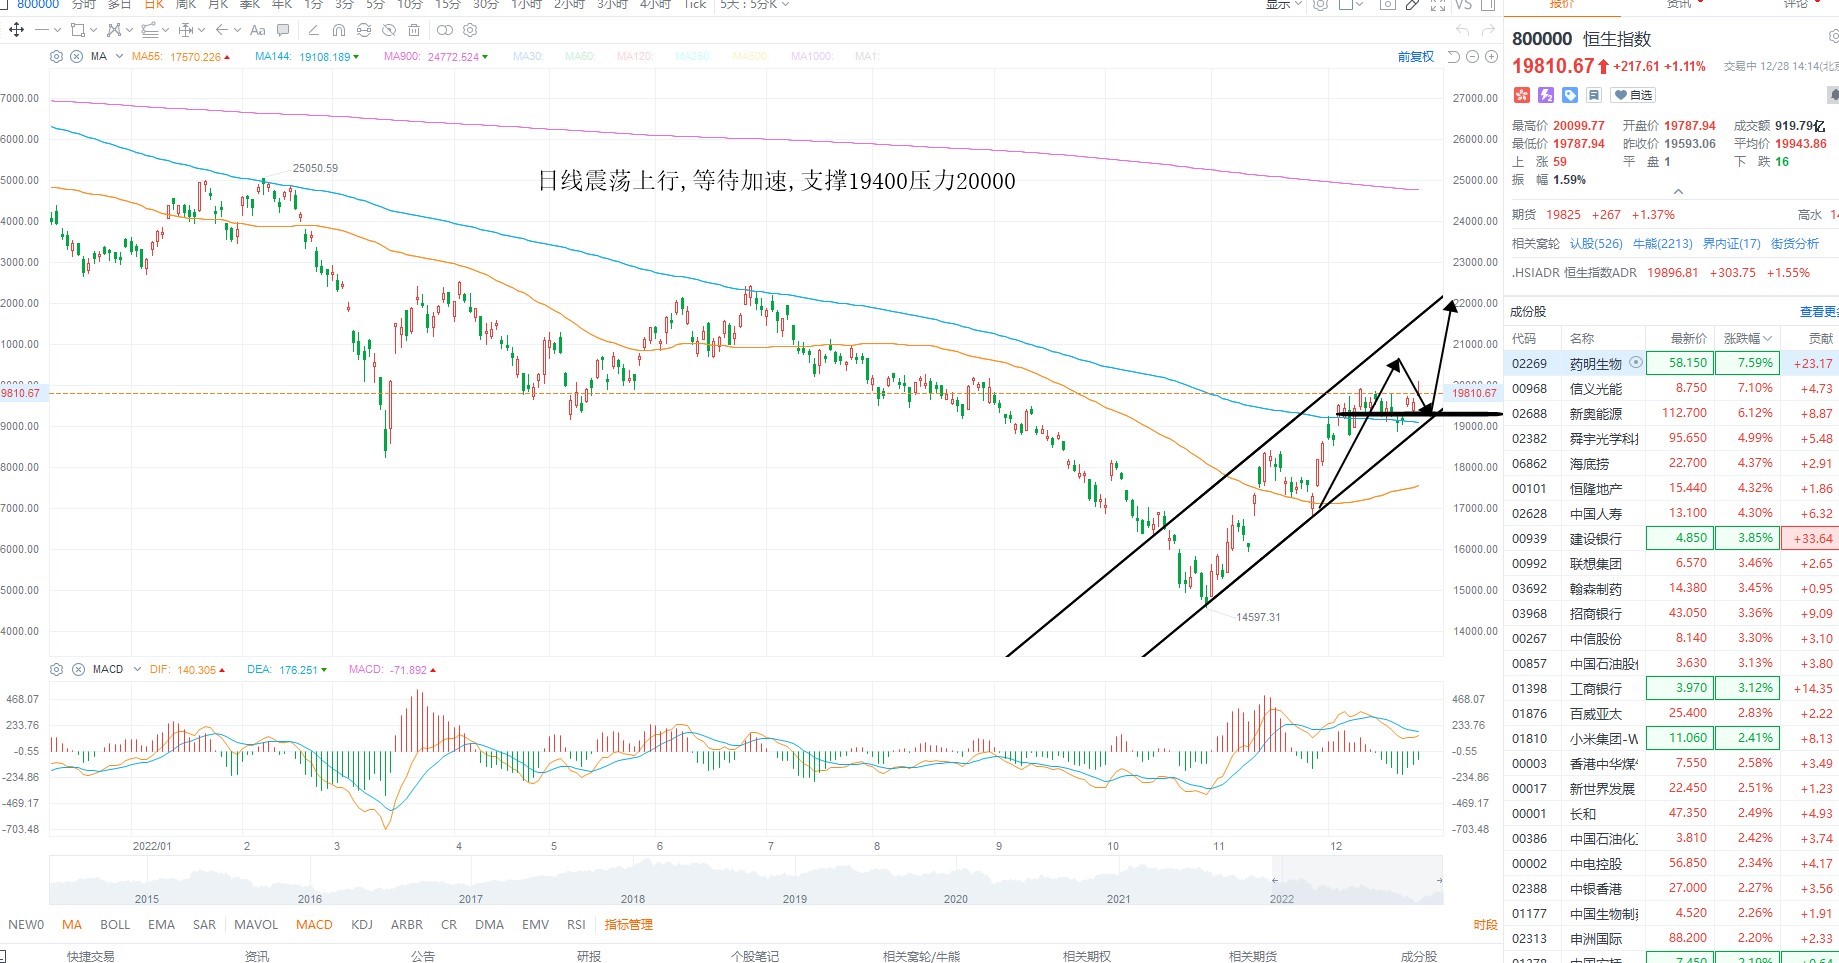Click the link/lock drawings icon
The image size is (1839, 963).
coord(364,30)
